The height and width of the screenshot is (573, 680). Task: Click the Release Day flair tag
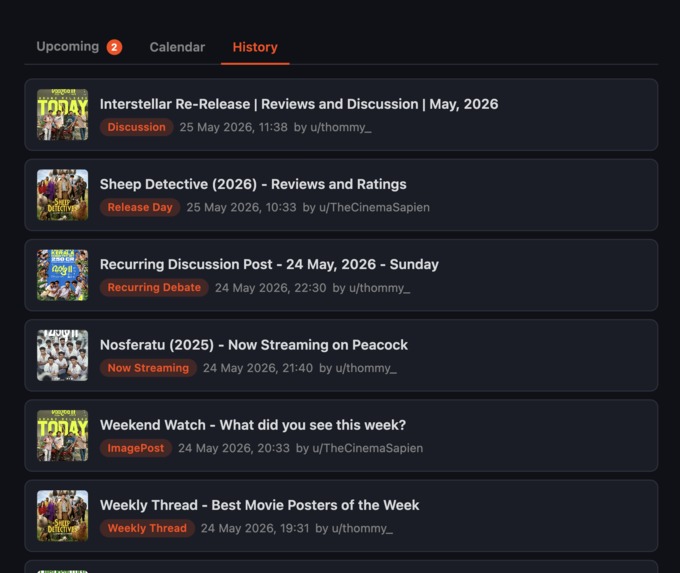140,207
